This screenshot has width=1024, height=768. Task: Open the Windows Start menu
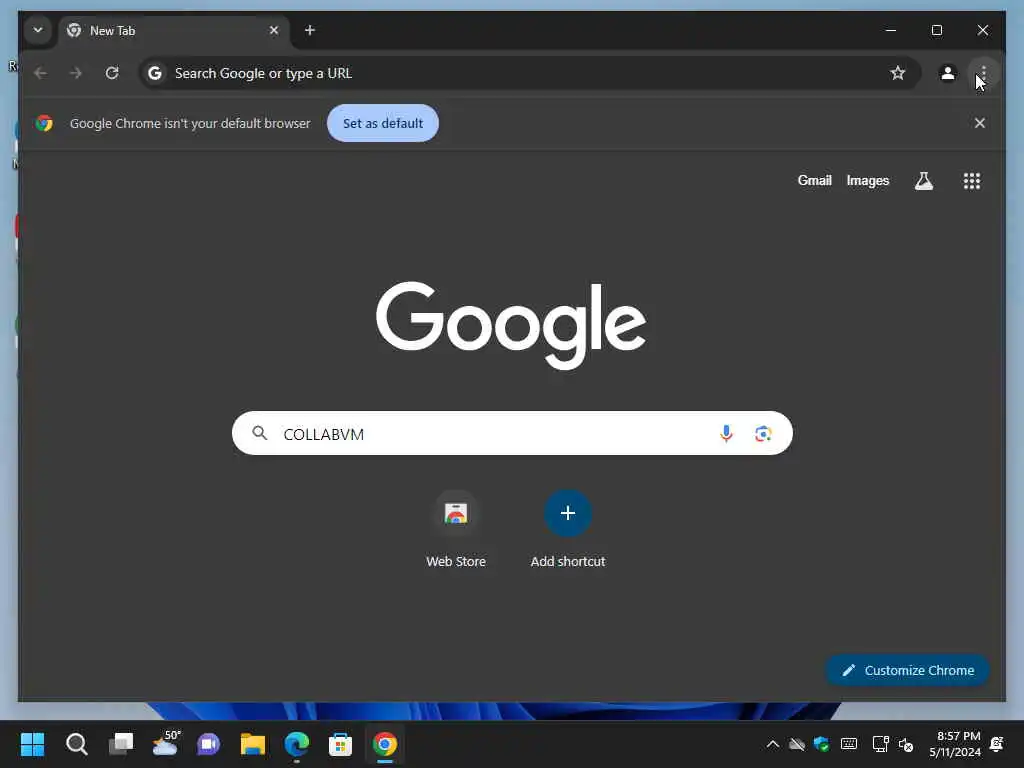(32, 744)
